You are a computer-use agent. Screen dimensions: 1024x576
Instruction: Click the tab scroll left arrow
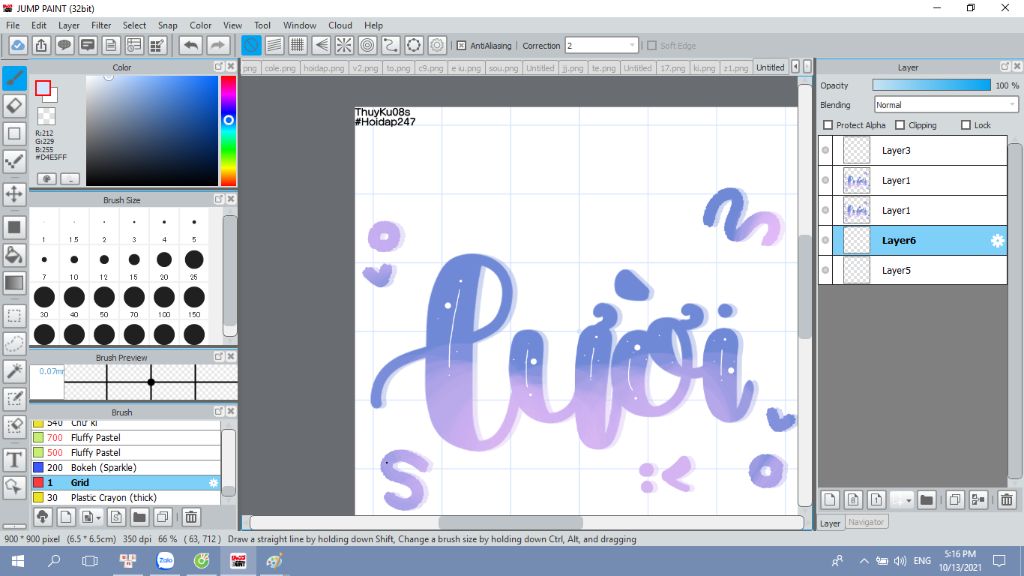point(795,67)
